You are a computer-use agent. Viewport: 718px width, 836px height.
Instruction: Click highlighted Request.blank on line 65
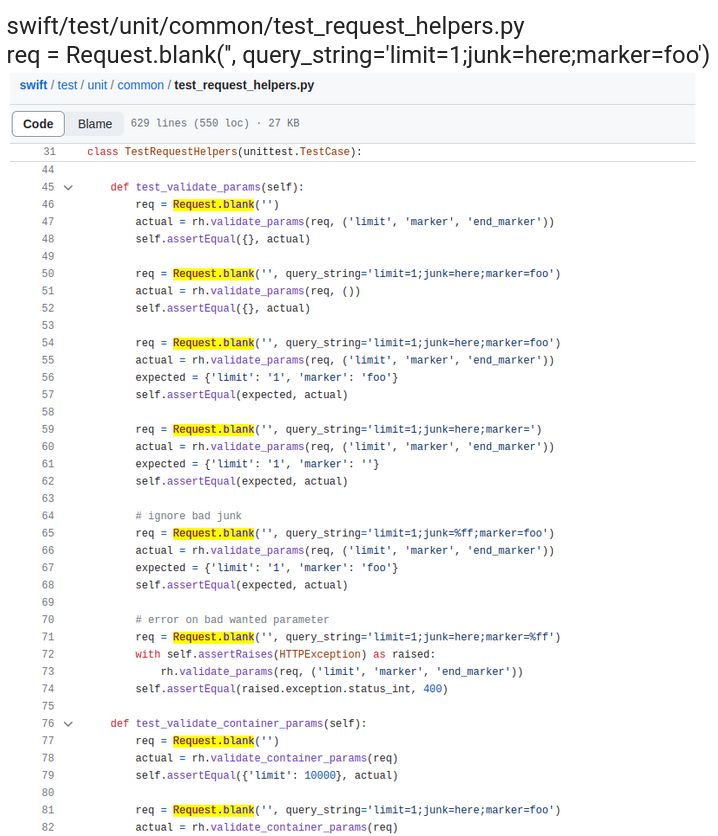point(214,533)
